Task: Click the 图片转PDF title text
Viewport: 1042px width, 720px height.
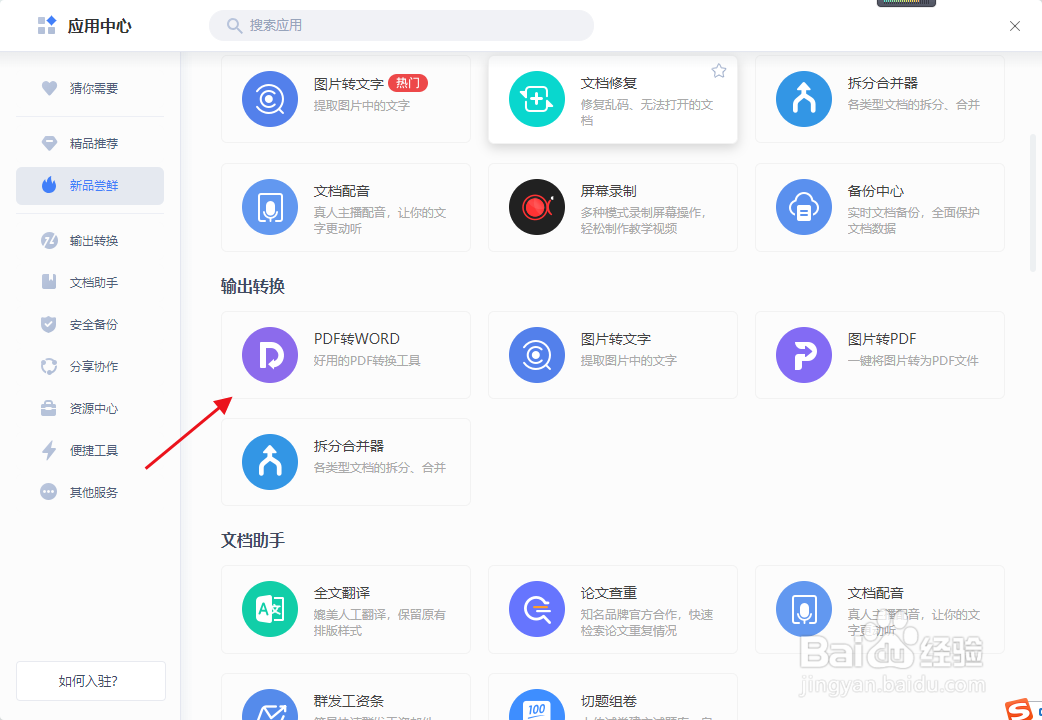Action: (882, 339)
